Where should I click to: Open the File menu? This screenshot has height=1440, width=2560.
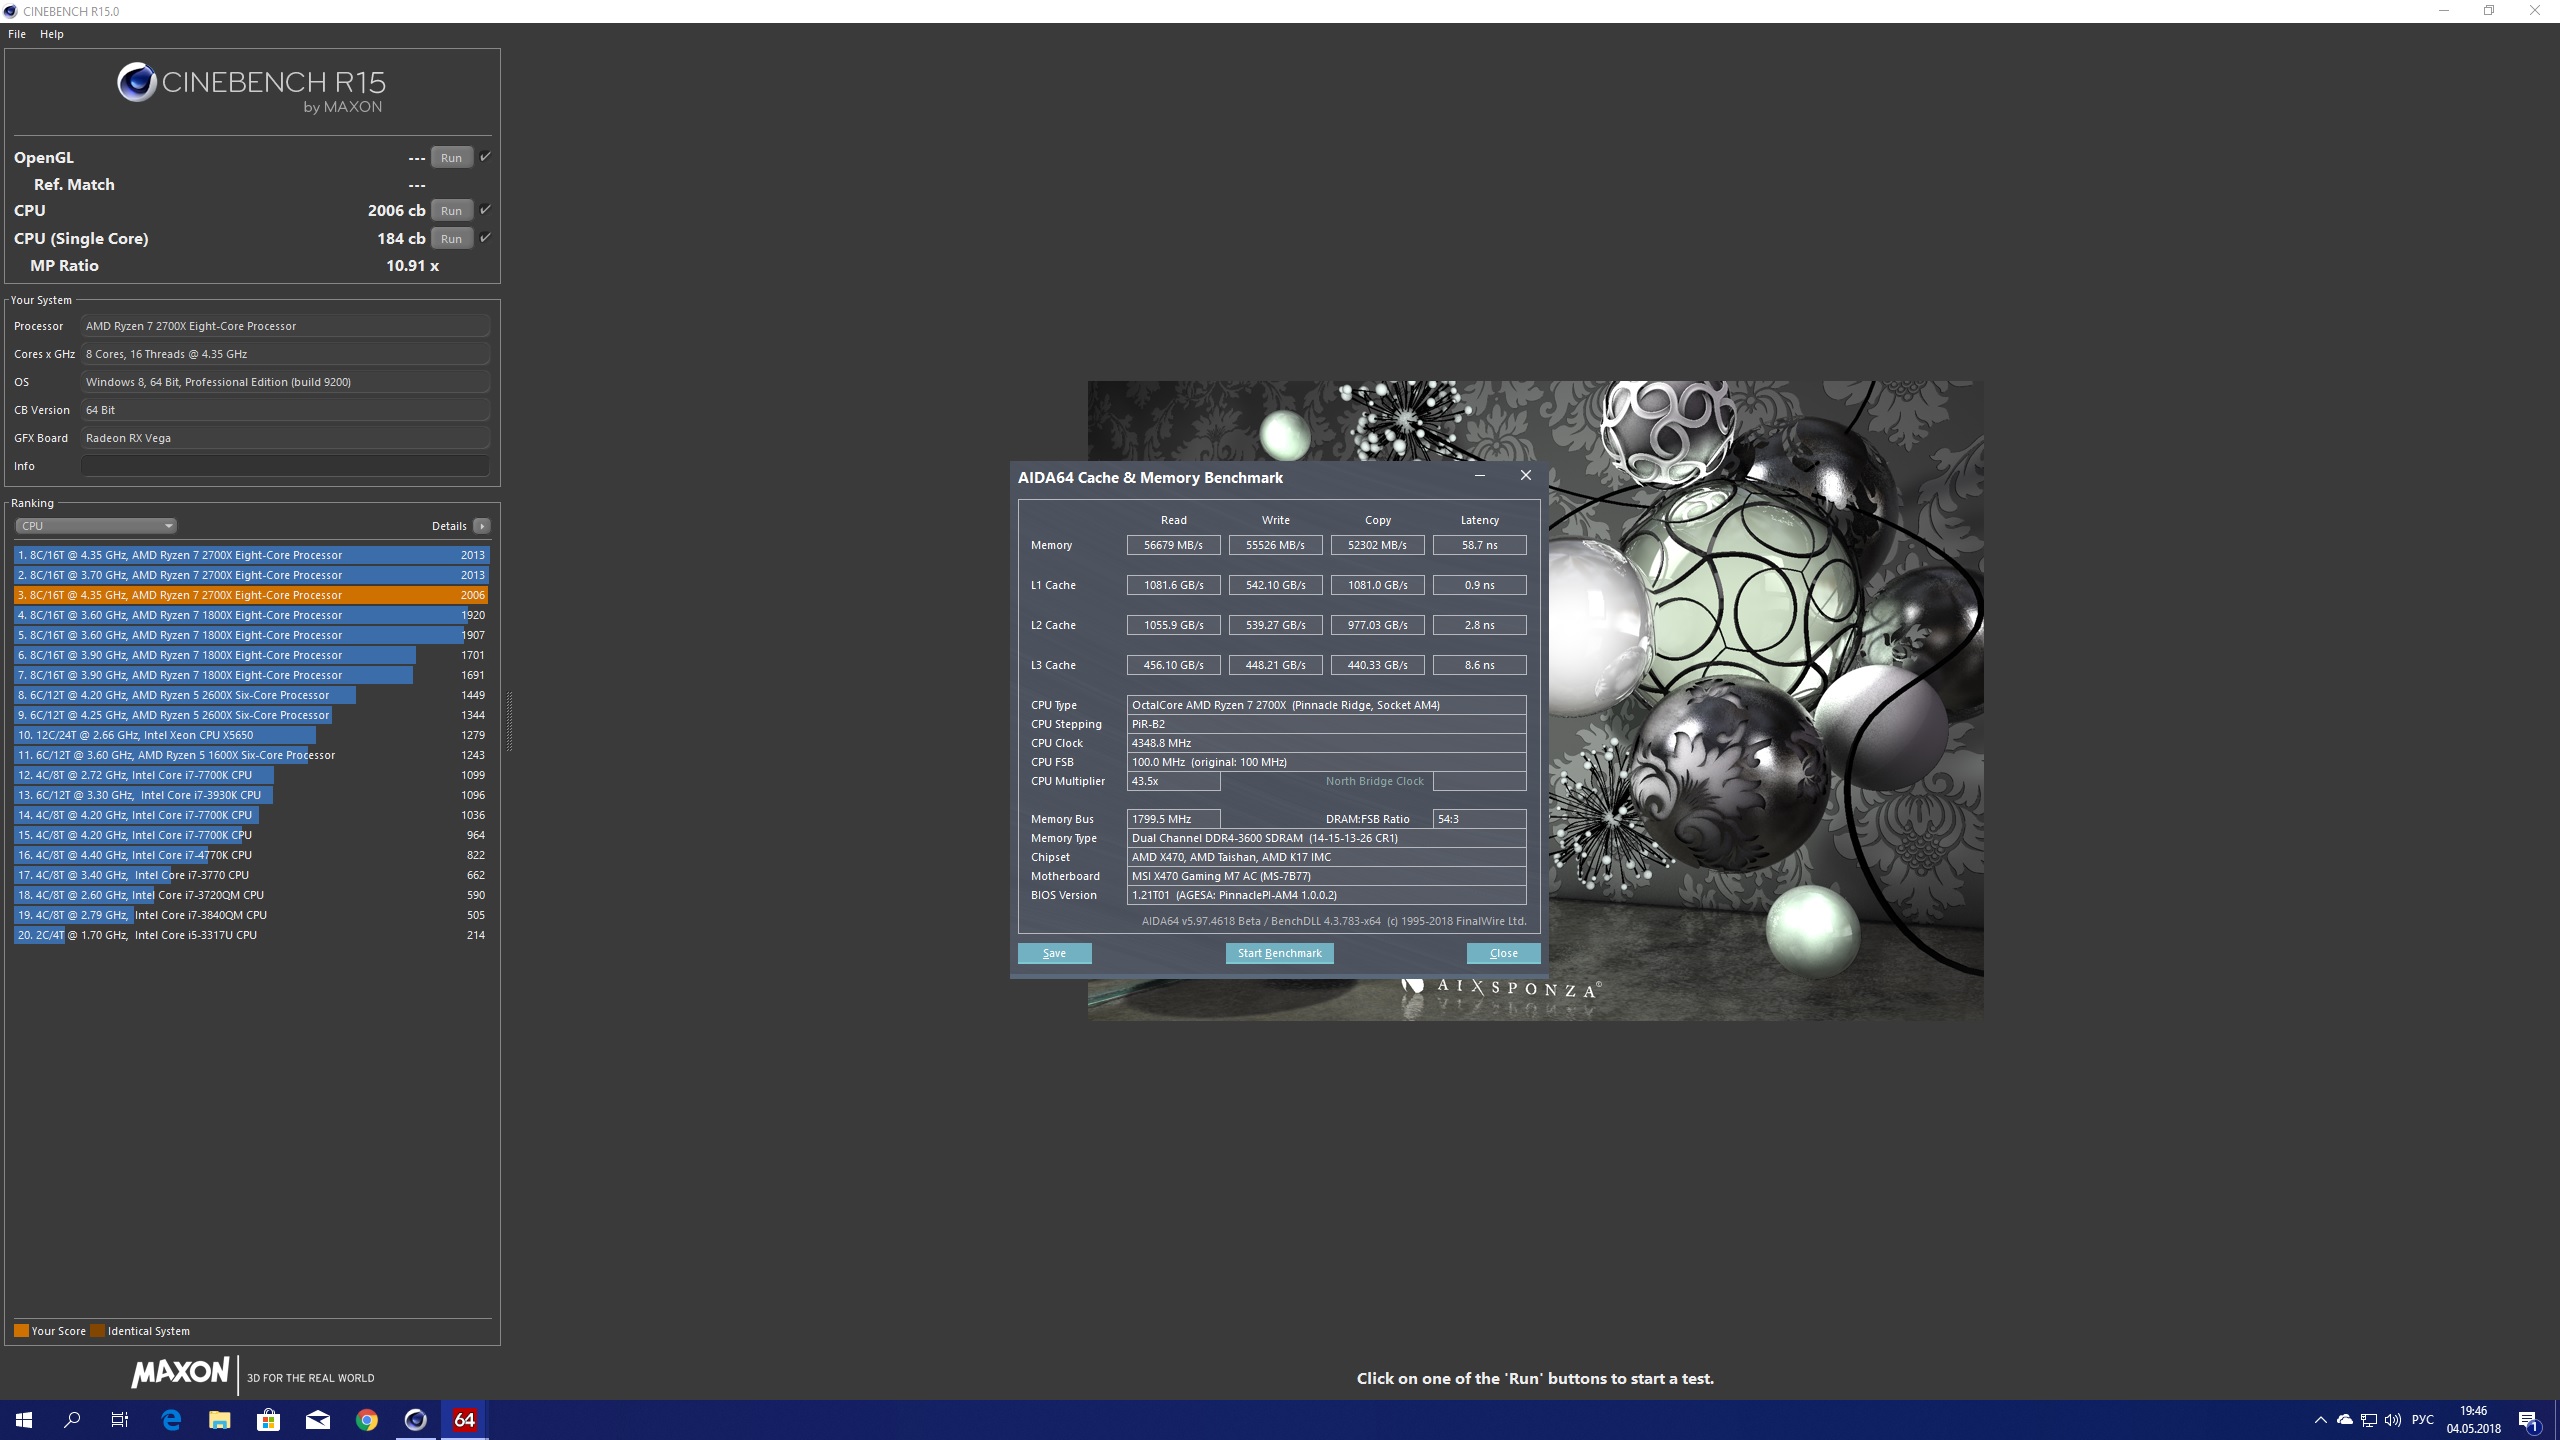coord(17,34)
